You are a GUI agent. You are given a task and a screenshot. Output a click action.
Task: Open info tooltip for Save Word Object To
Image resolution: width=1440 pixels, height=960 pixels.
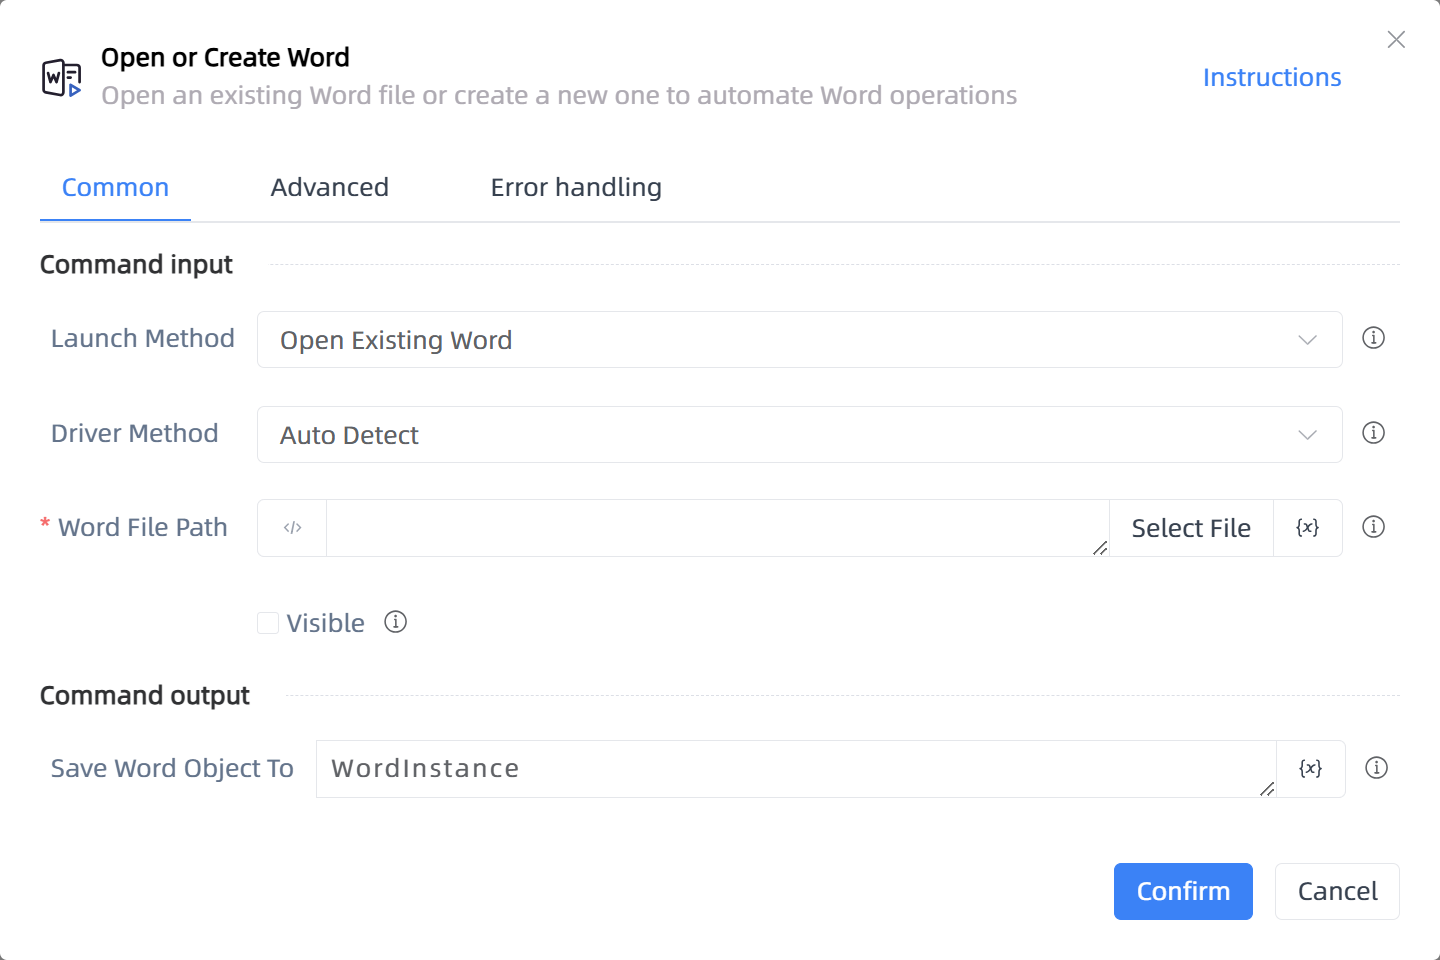coord(1377,768)
